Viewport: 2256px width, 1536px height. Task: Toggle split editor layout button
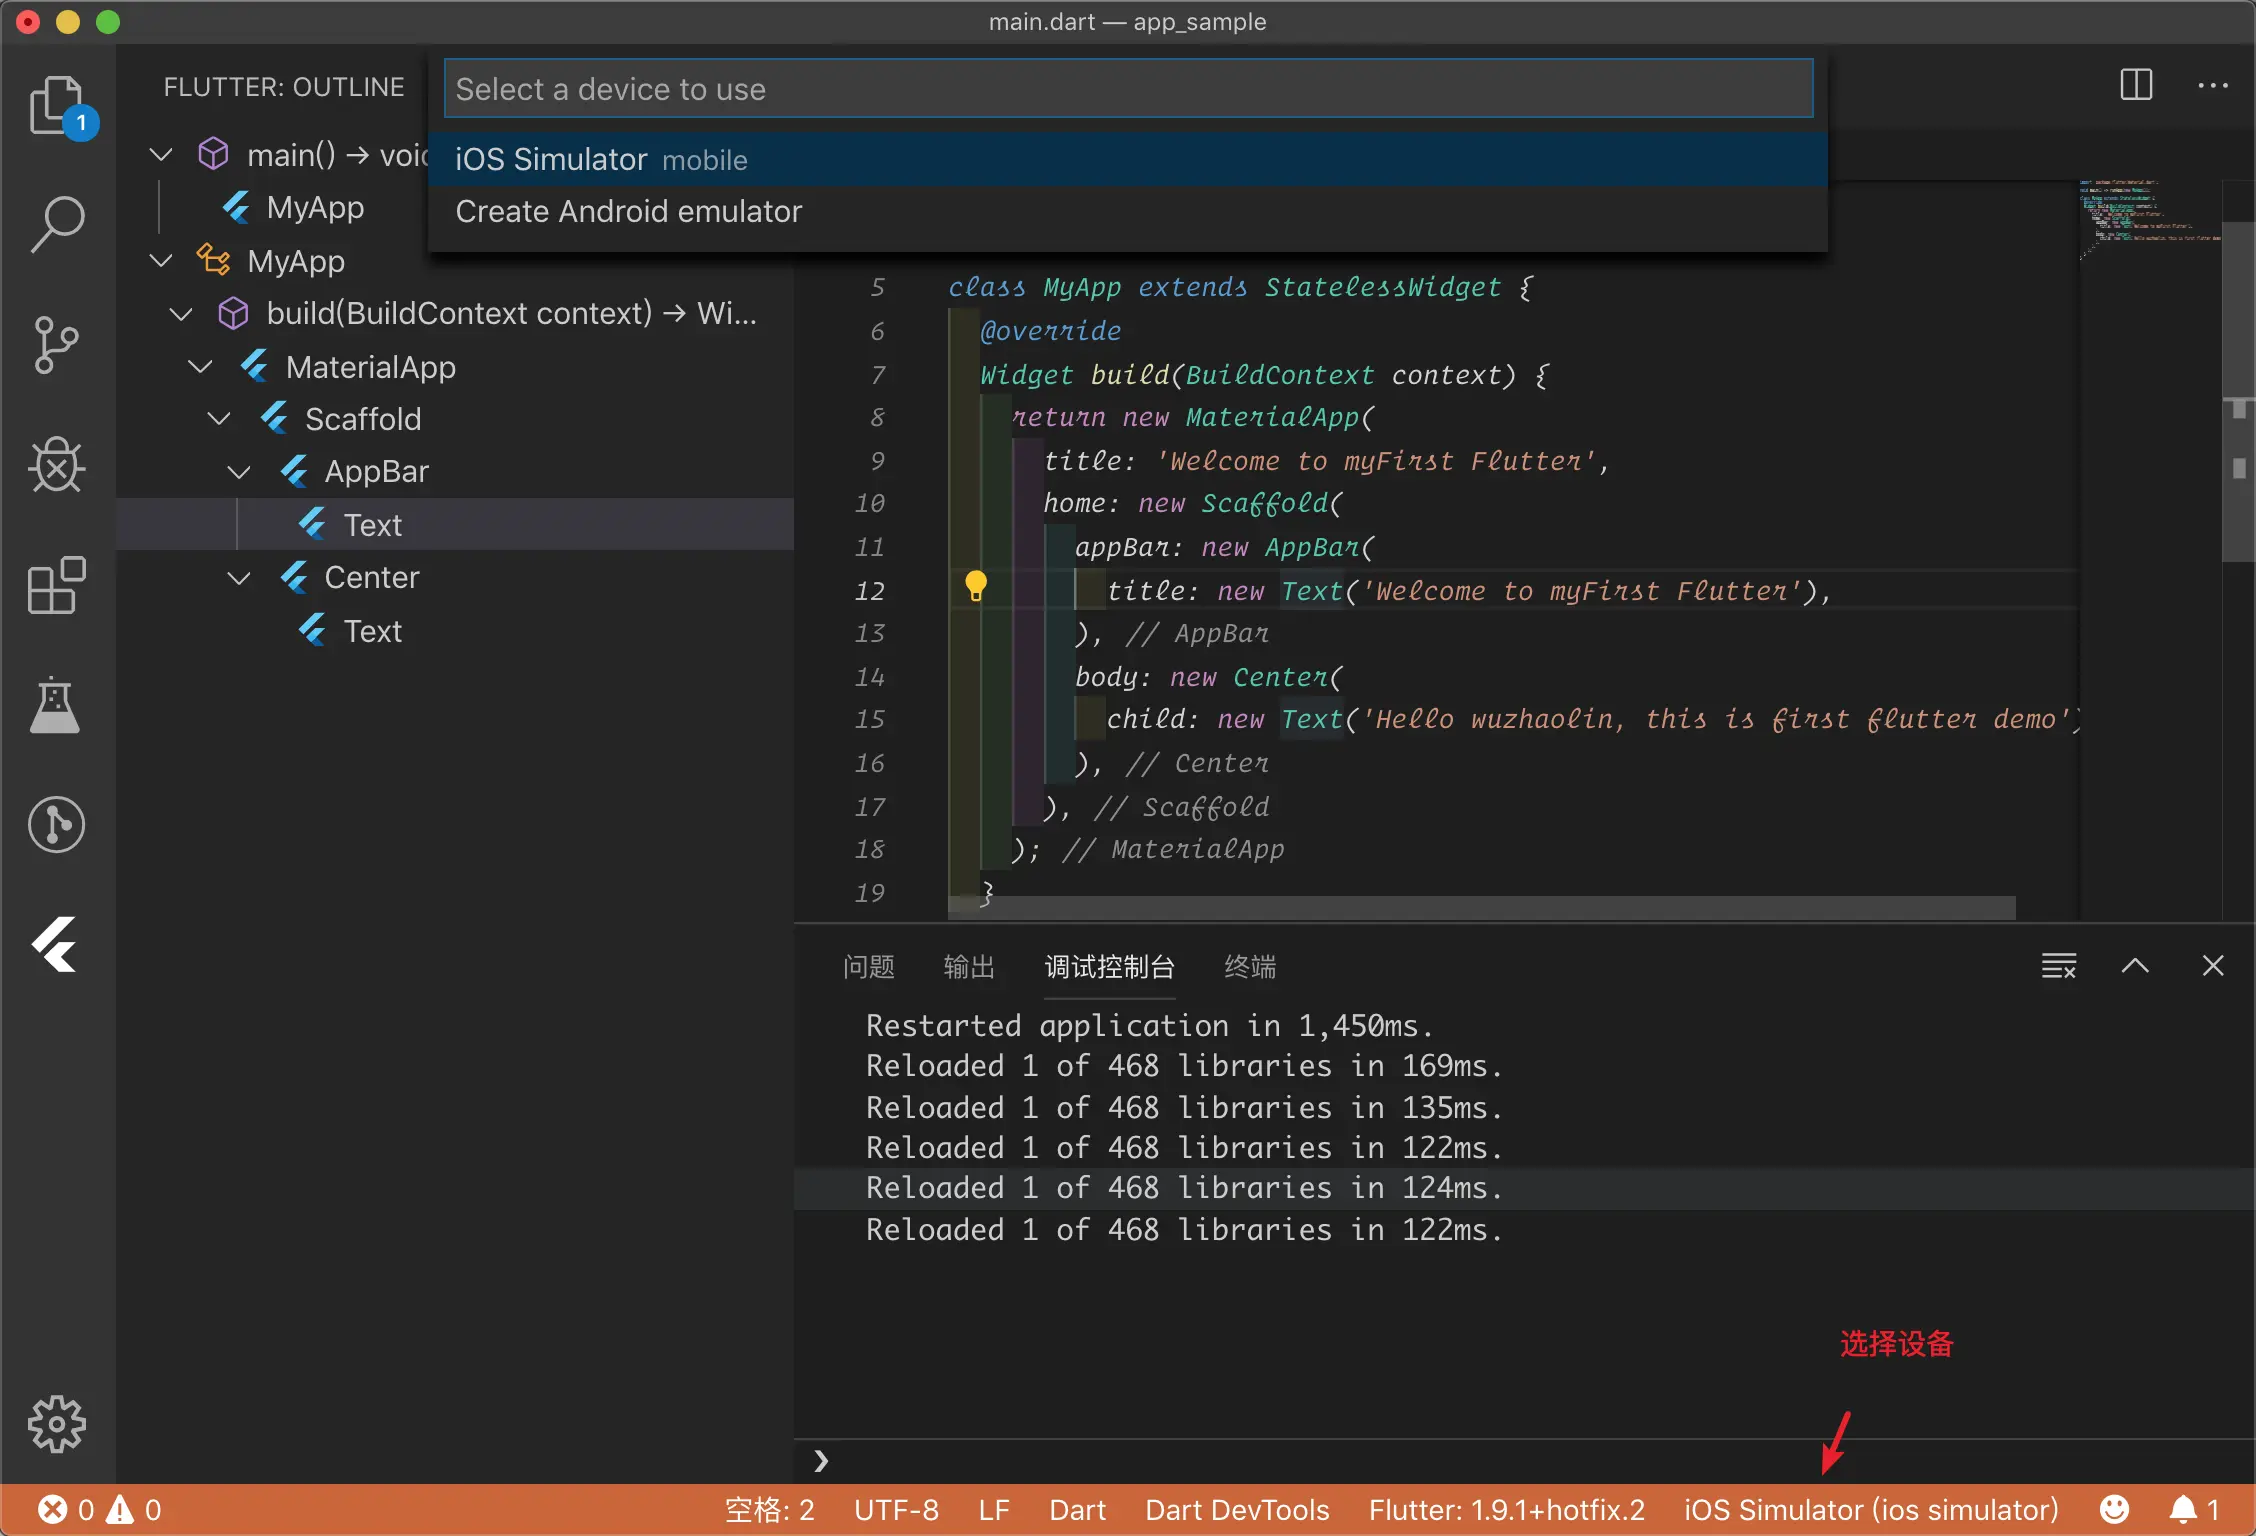tap(2136, 85)
